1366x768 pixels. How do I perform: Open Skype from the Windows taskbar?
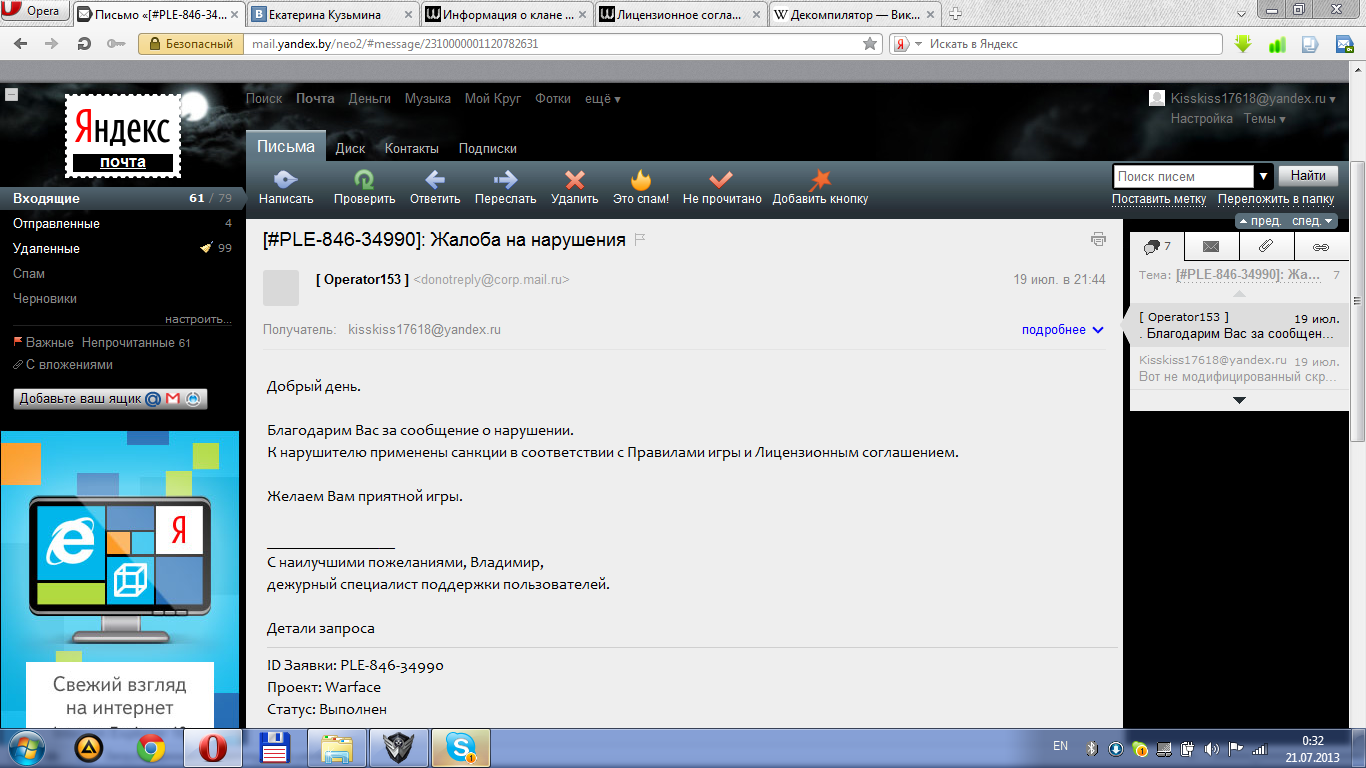click(461, 747)
